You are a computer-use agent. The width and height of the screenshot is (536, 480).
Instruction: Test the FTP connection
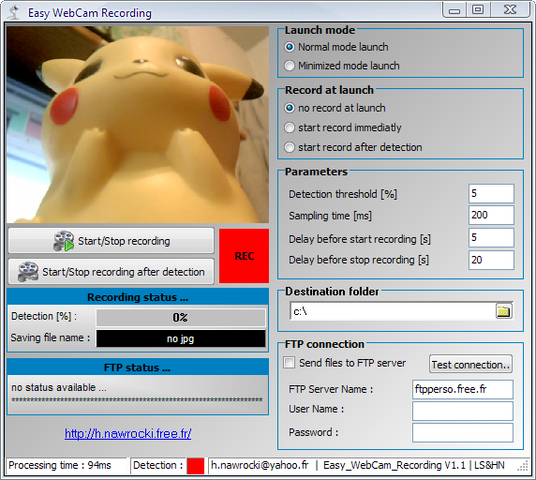coord(471,364)
